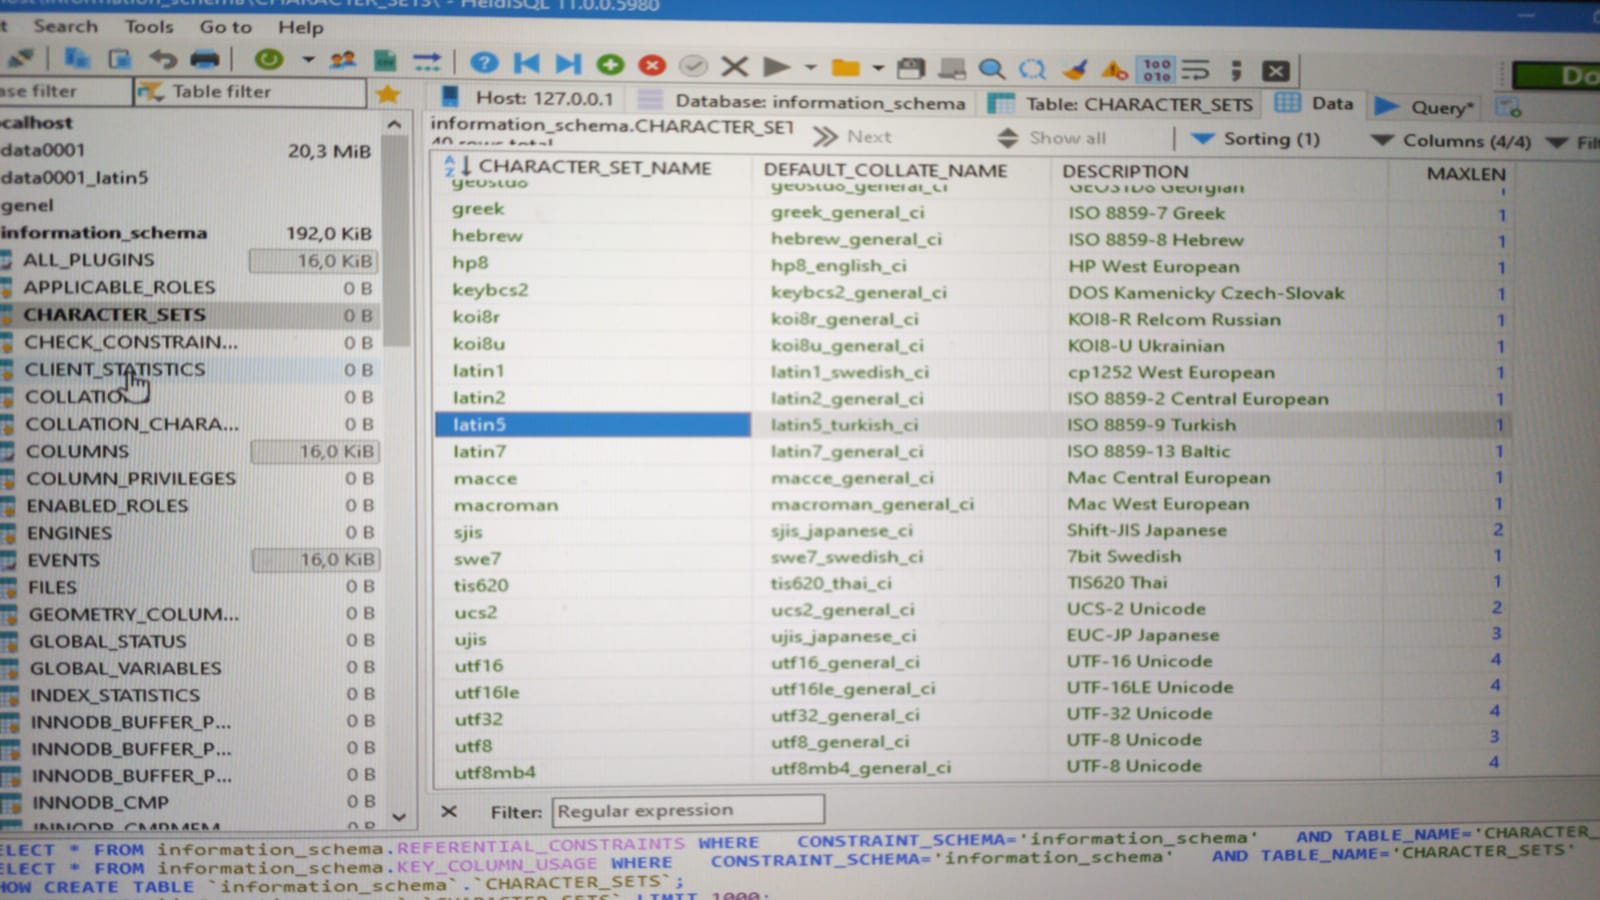Click the black X close-tab toolbar icon

click(1275, 71)
